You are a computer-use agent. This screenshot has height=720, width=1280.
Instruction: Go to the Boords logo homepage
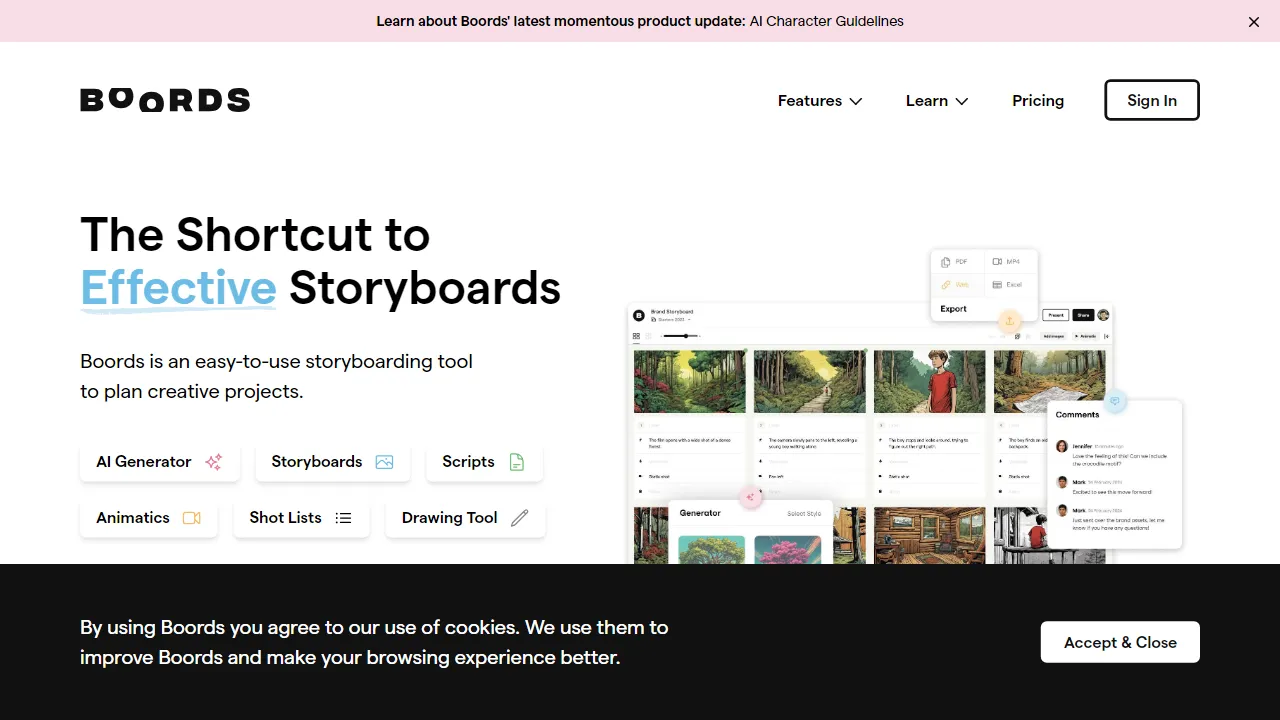click(x=165, y=100)
